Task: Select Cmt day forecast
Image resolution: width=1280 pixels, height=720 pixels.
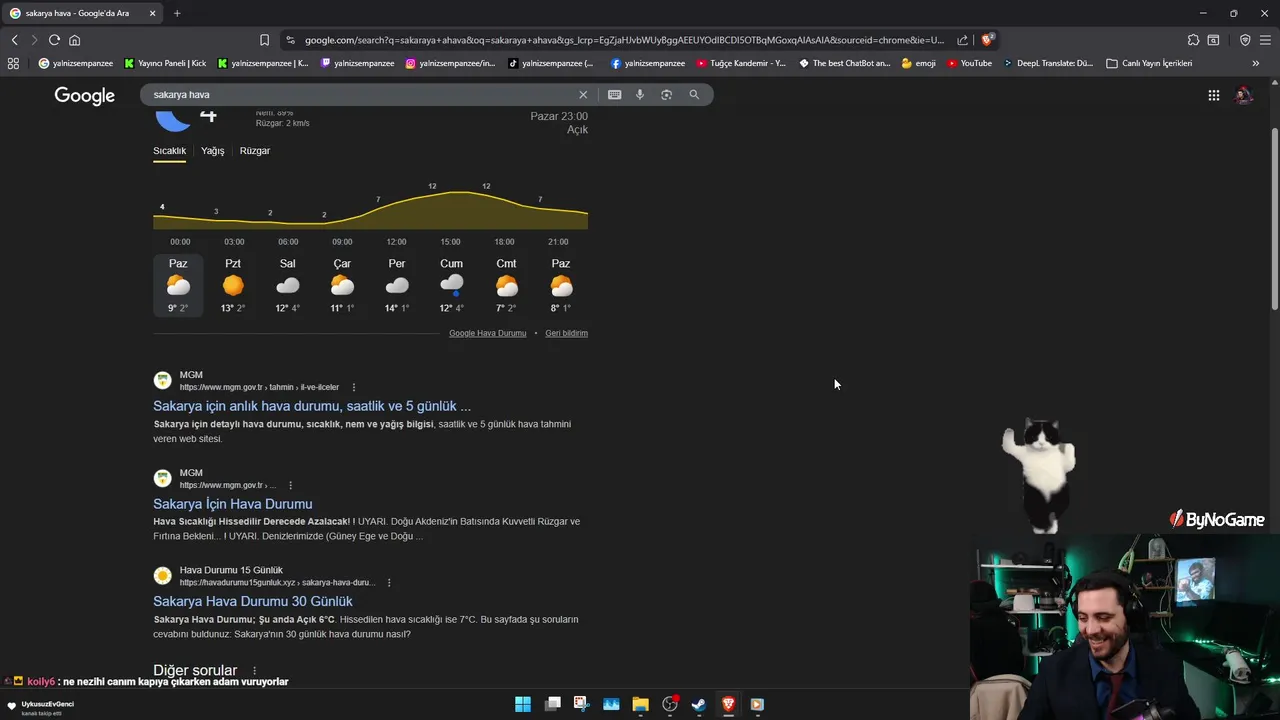Action: 506,286
